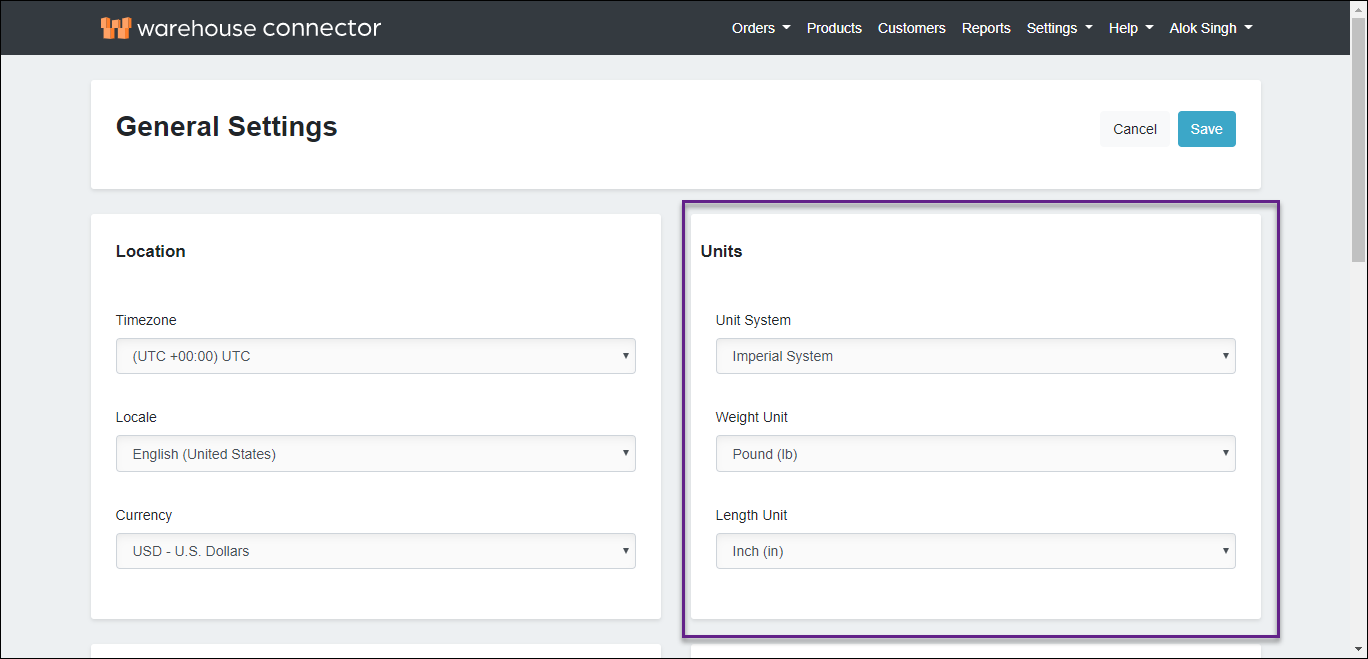Viewport: 1368px width, 659px height.
Task: Open the Alok Singh user menu
Action: (1210, 28)
